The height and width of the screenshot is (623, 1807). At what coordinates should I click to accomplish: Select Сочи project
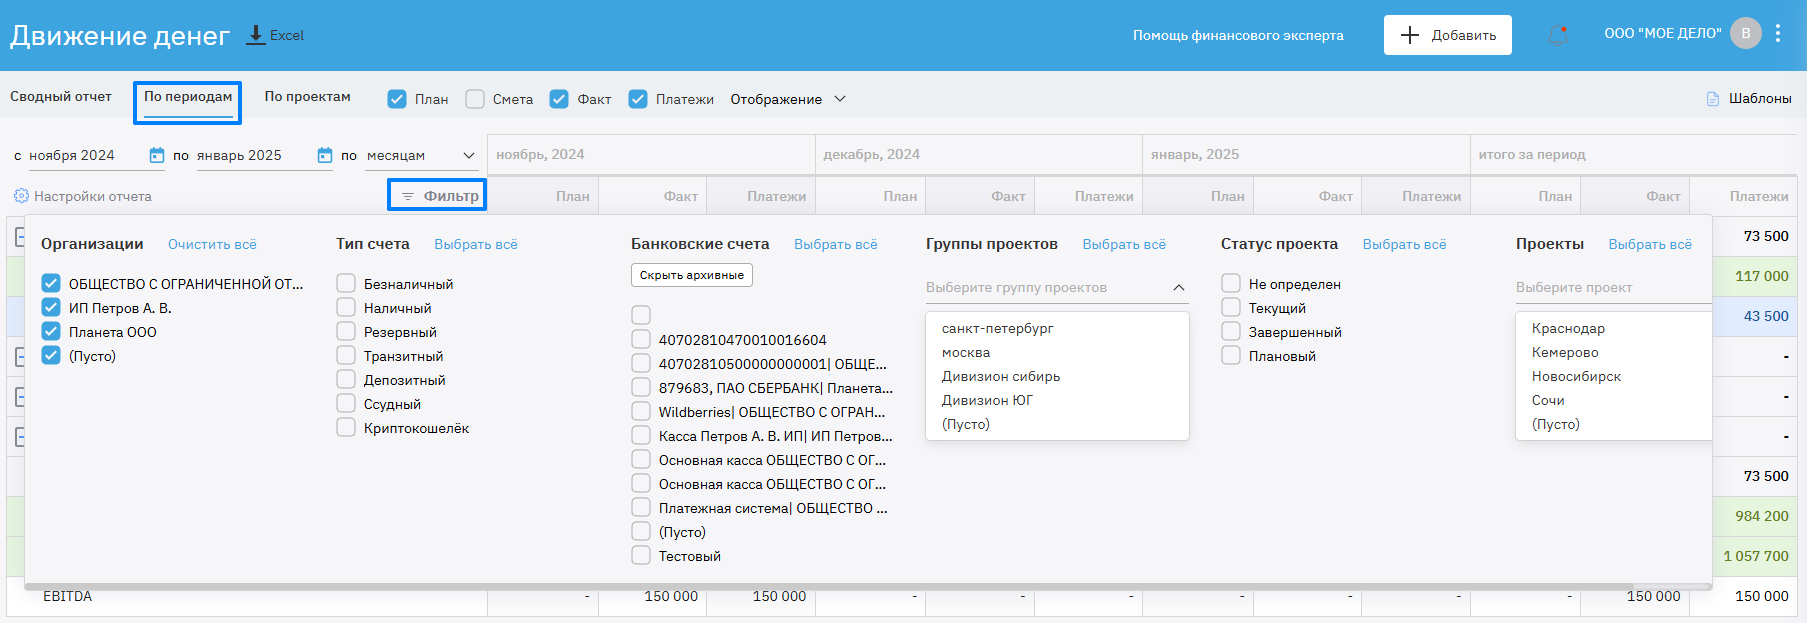(x=1548, y=400)
